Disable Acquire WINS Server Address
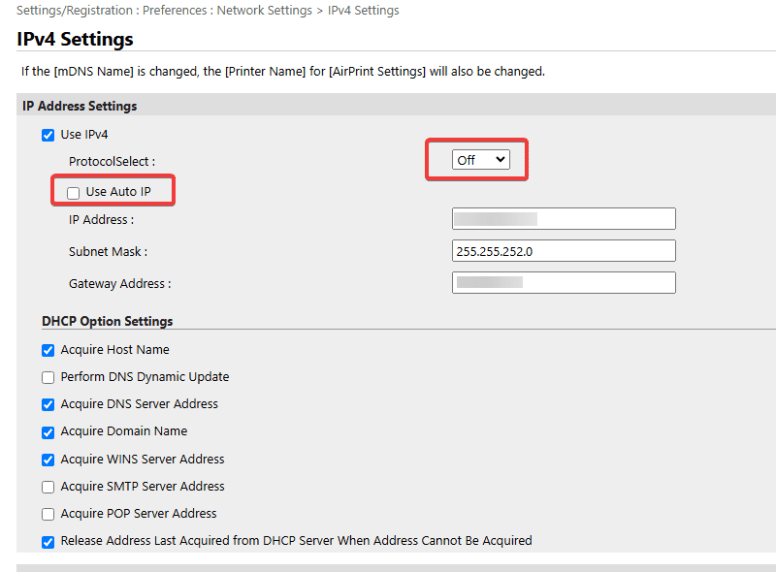 (x=48, y=460)
